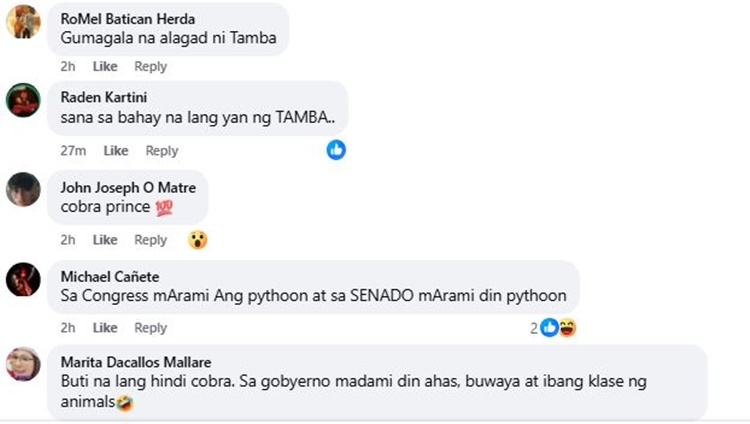Reply to John Joseph O Matre's comment

[x=151, y=240]
